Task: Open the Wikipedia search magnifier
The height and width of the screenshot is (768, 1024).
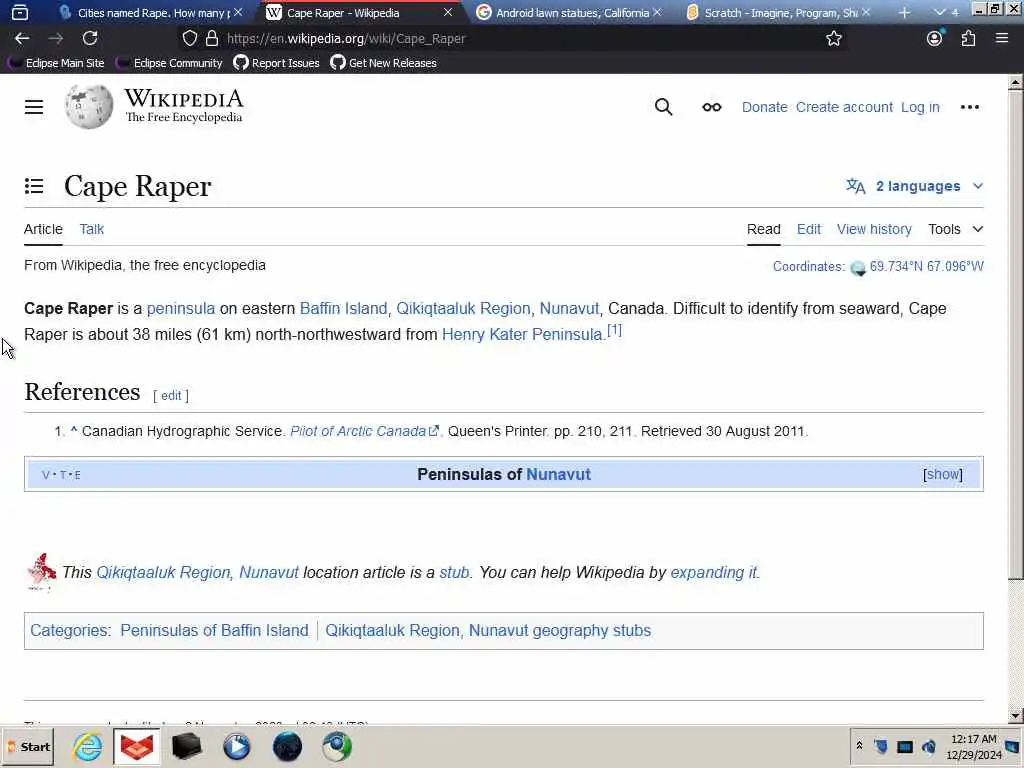Action: [x=663, y=107]
